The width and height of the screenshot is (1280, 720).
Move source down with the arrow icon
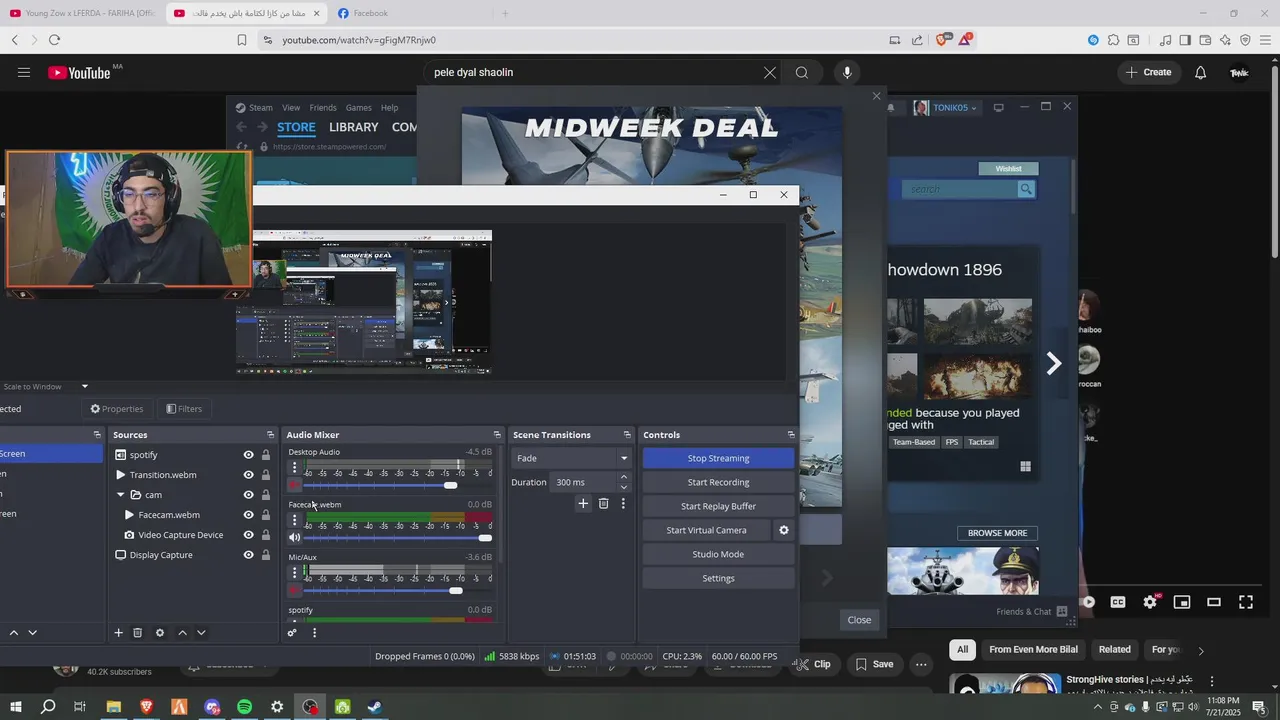coord(201,633)
